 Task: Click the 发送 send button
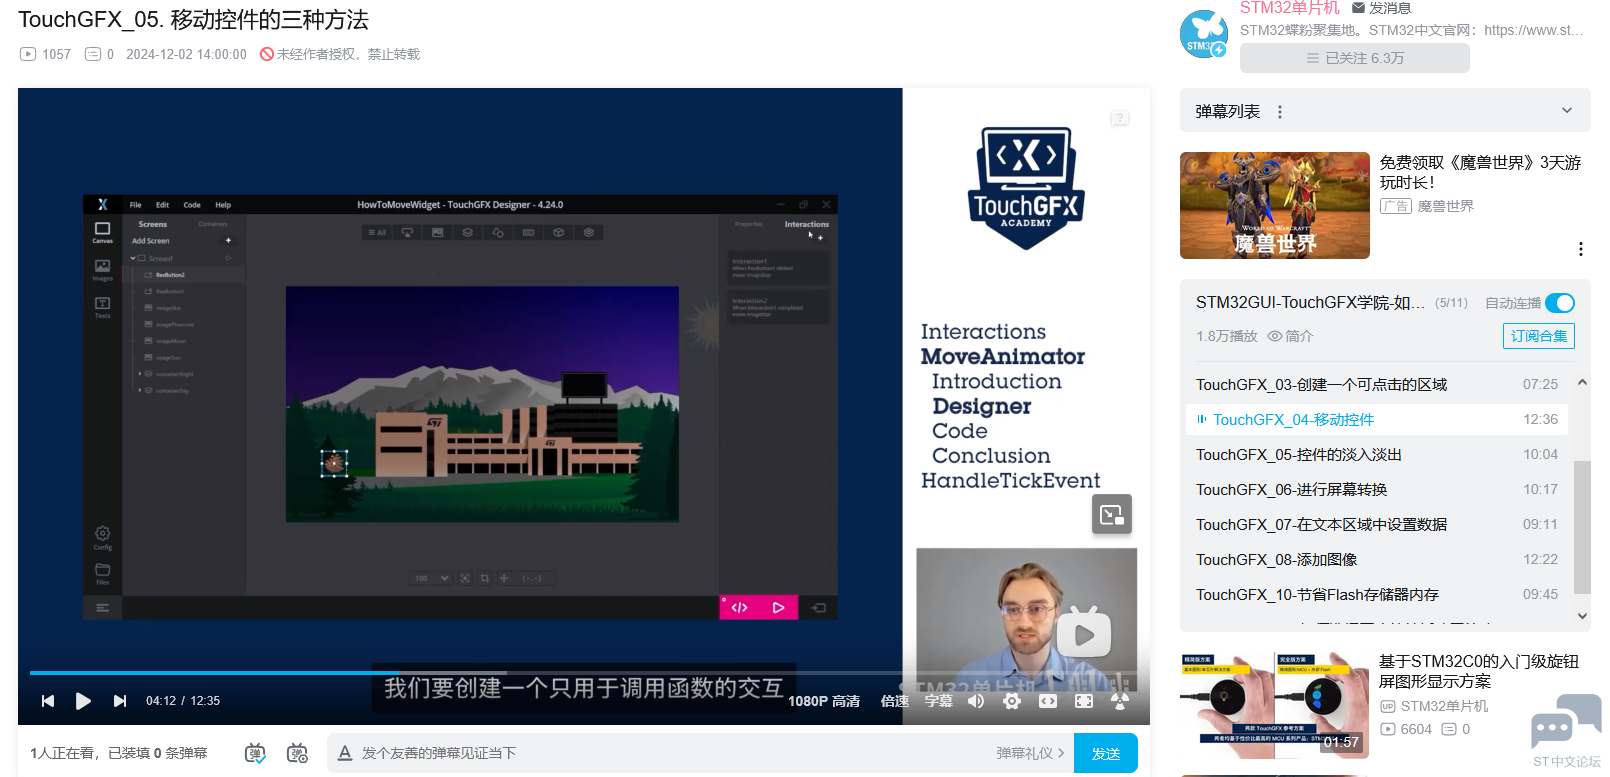coord(1105,753)
